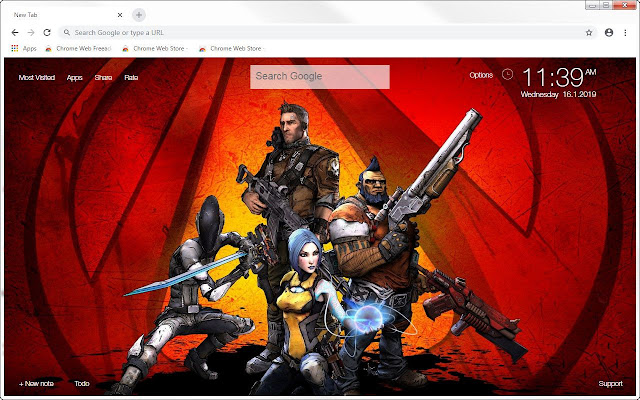The width and height of the screenshot is (640, 400).
Task: Open the Share menu
Action: tap(103, 78)
